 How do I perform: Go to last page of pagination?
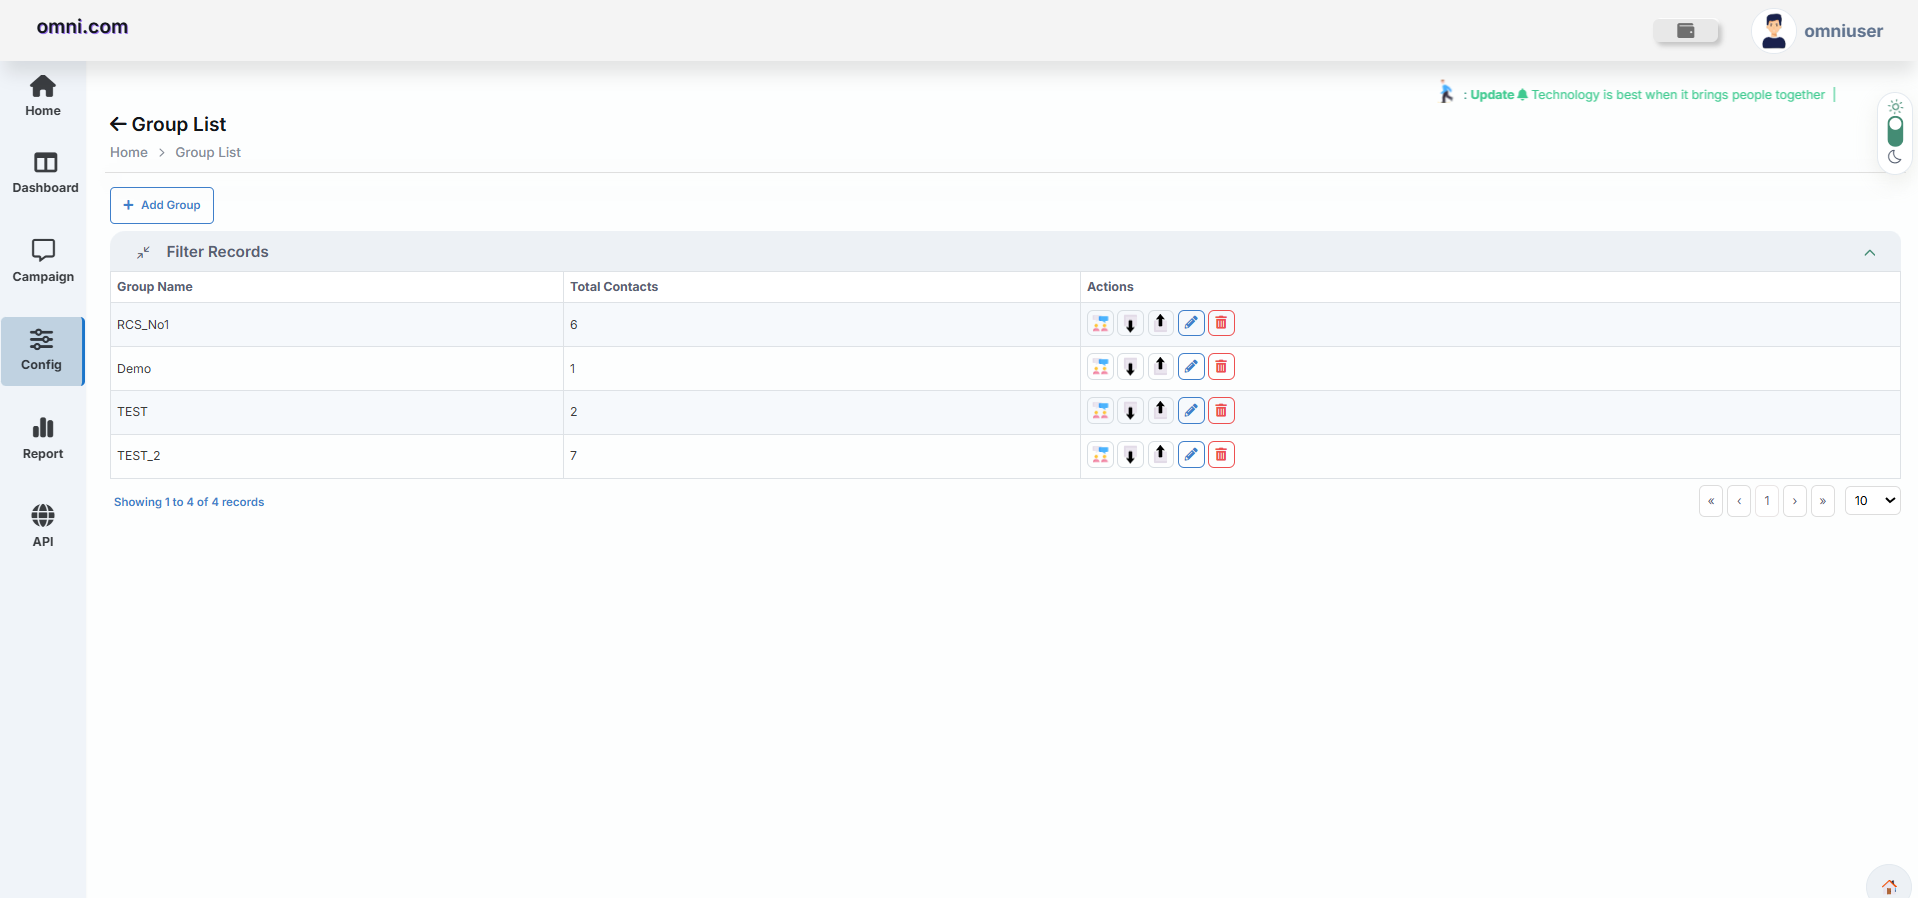pos(1823,501)
